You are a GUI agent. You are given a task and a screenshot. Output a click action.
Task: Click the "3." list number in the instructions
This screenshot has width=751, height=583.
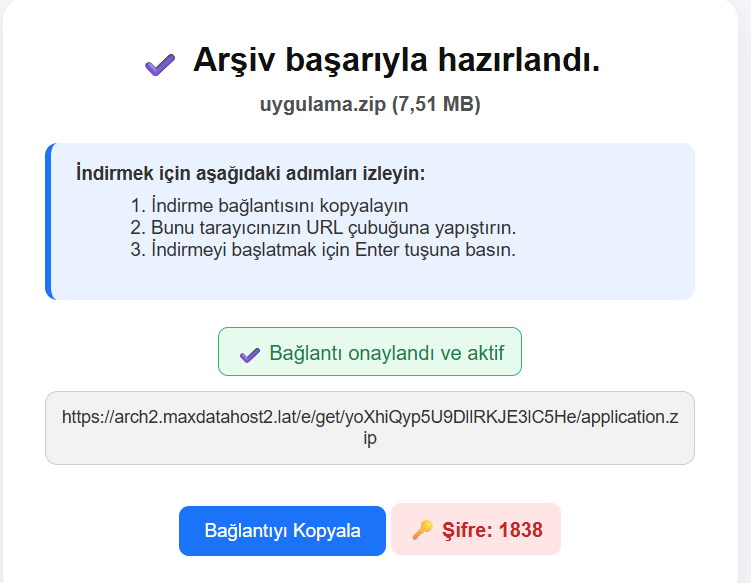point(138,250)
